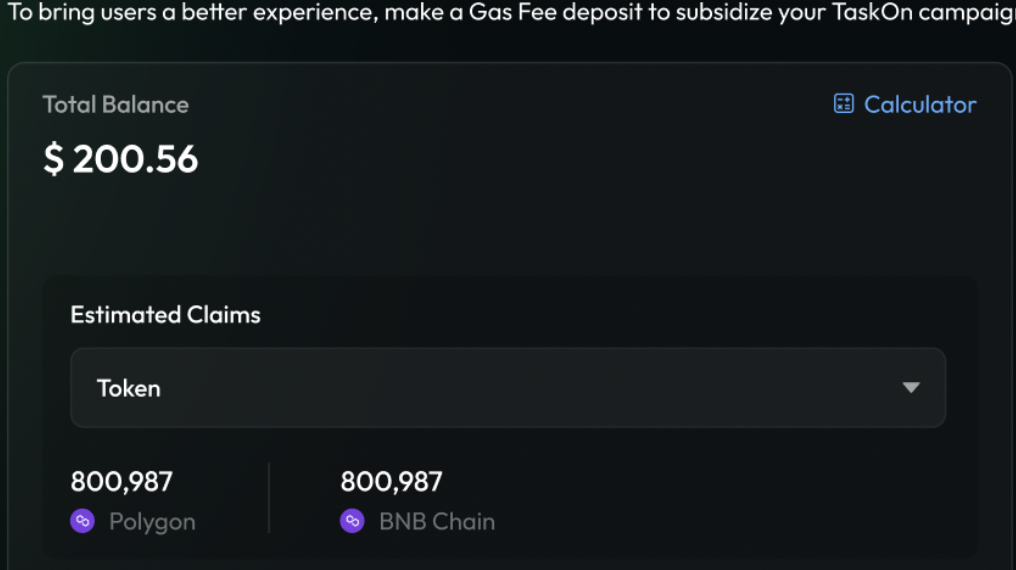Click the divider between Polygon and BNB
This screenshot has width=1016, height=570.
click(x=269, y=497)
